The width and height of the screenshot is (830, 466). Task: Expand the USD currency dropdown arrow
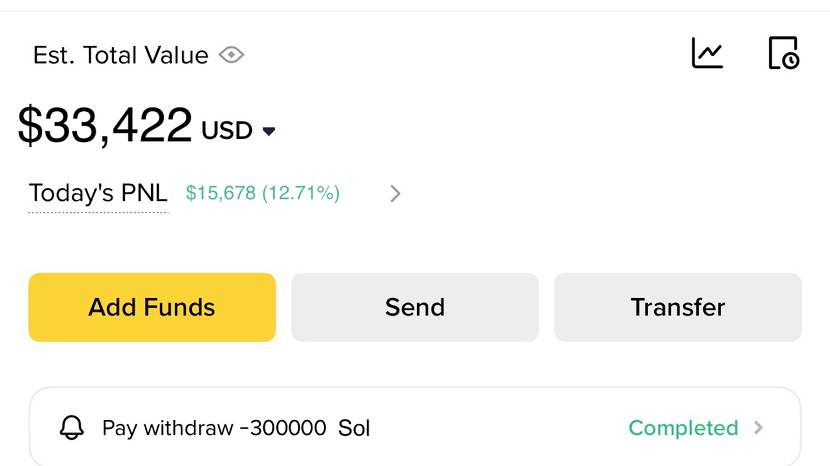point(268,131)
